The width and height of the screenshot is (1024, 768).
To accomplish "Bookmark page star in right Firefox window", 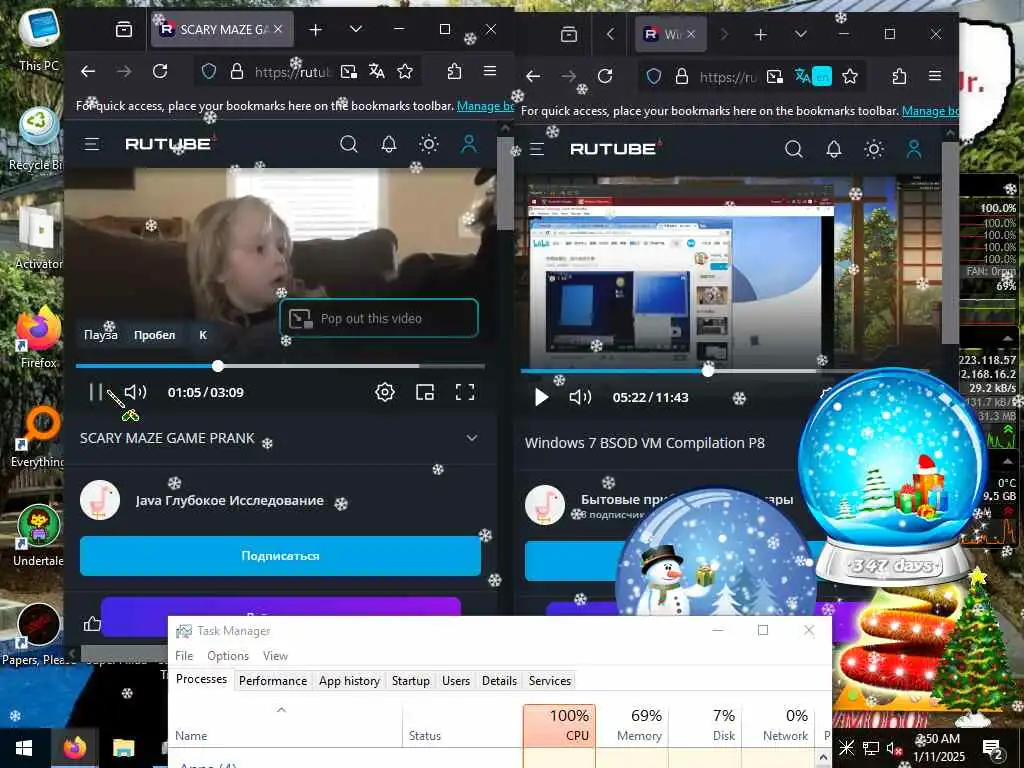I will [x=850, y=76].
